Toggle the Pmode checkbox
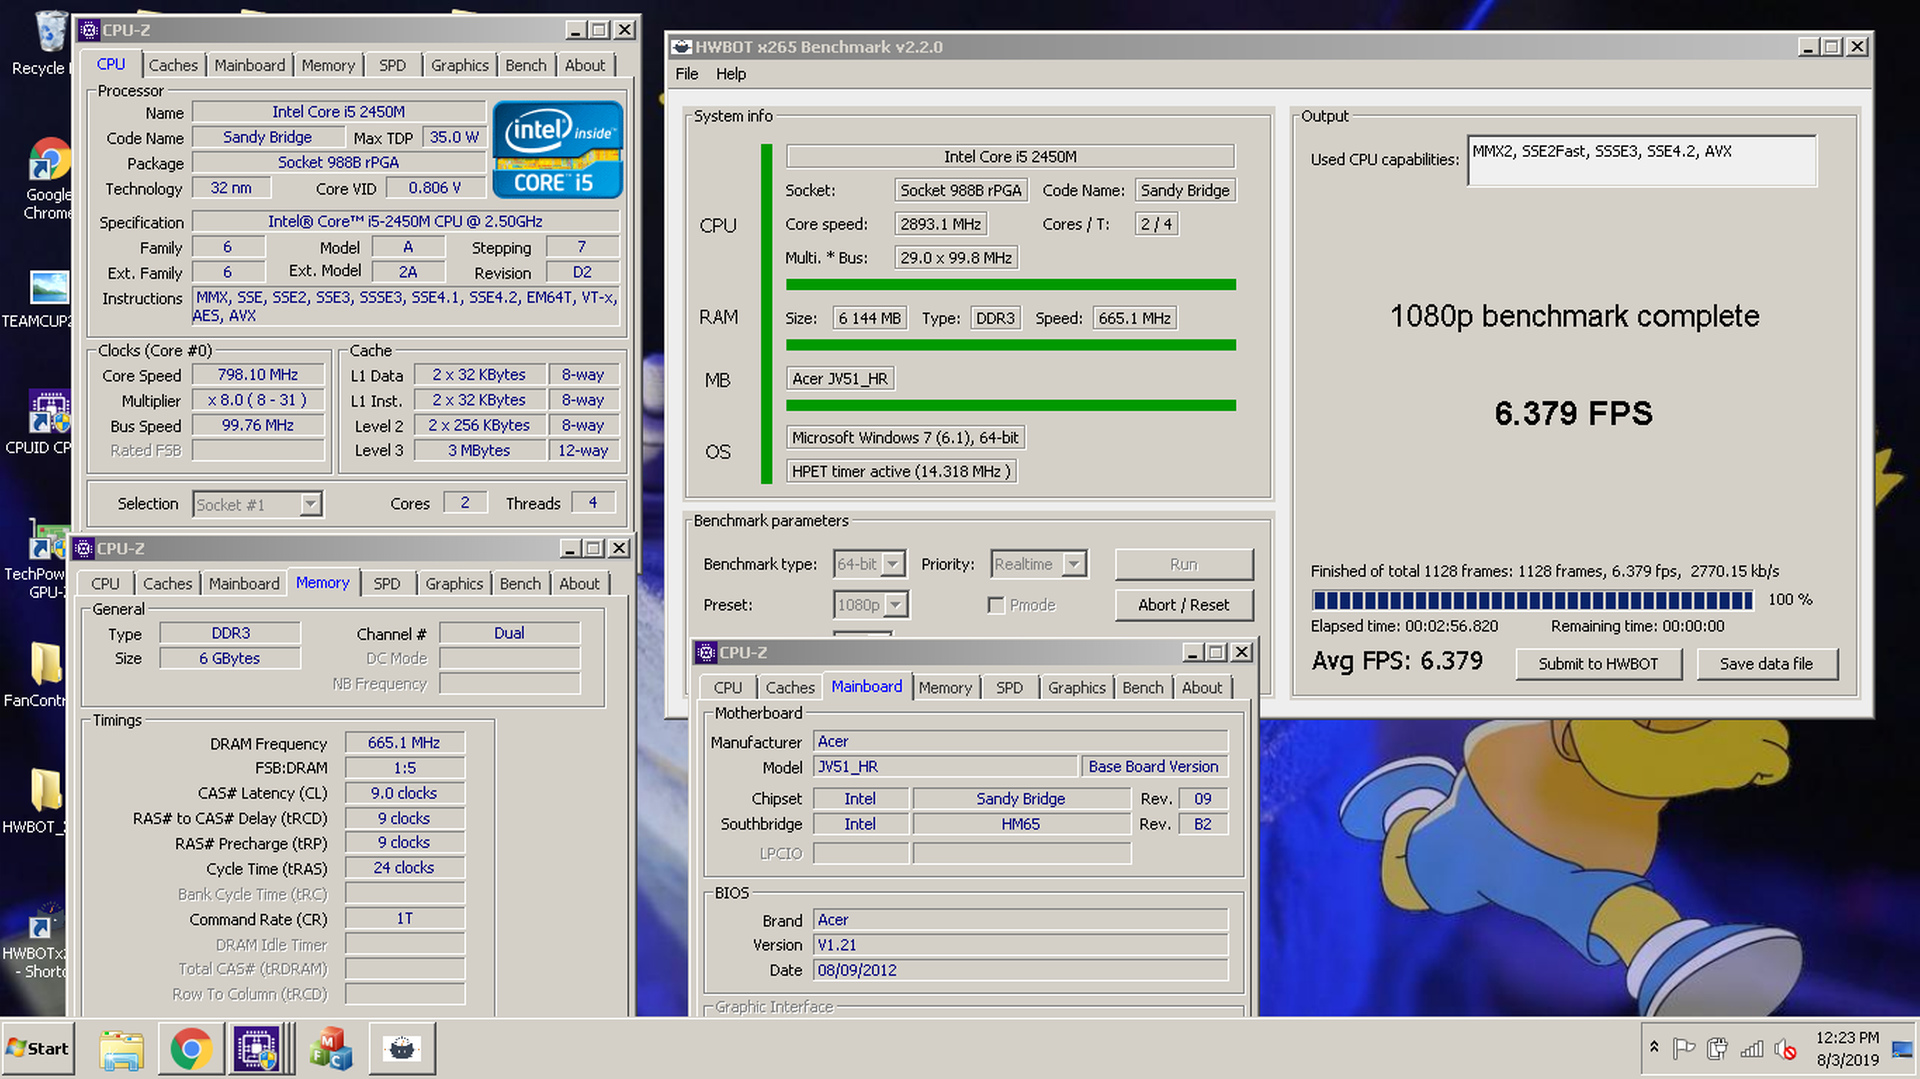Viewport: 1920px width, 1079px height. tap(995, 605)
